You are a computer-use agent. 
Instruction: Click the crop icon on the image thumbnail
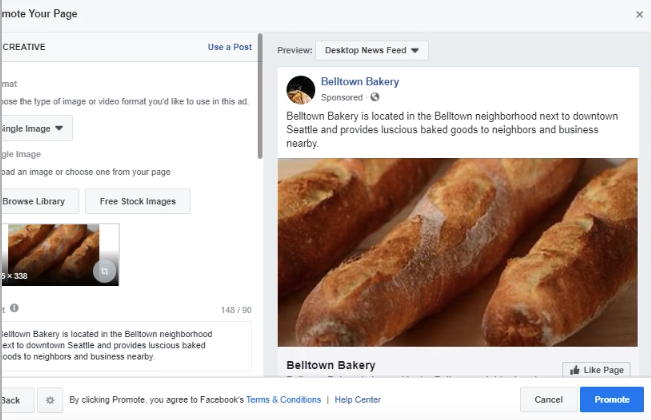106,271
